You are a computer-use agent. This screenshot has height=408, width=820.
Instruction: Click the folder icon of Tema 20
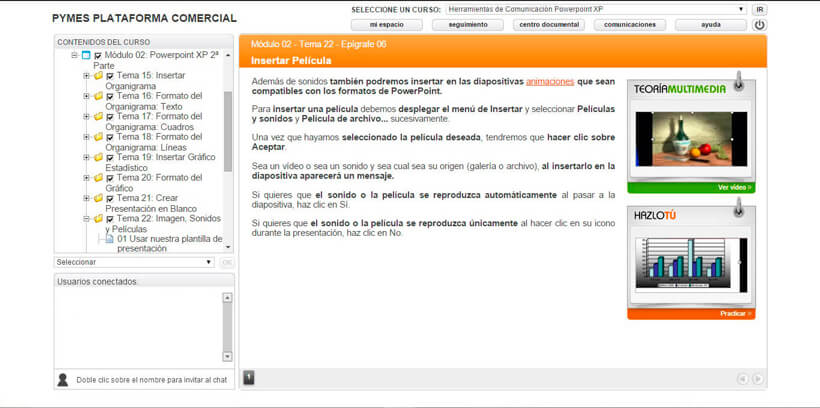(x=98, y=178)
